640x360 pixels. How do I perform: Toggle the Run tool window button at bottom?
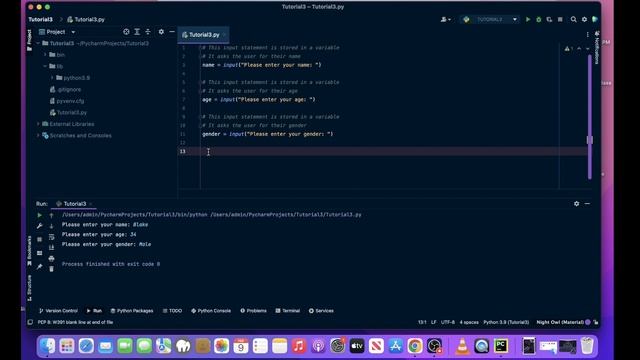tap(94, 311)
